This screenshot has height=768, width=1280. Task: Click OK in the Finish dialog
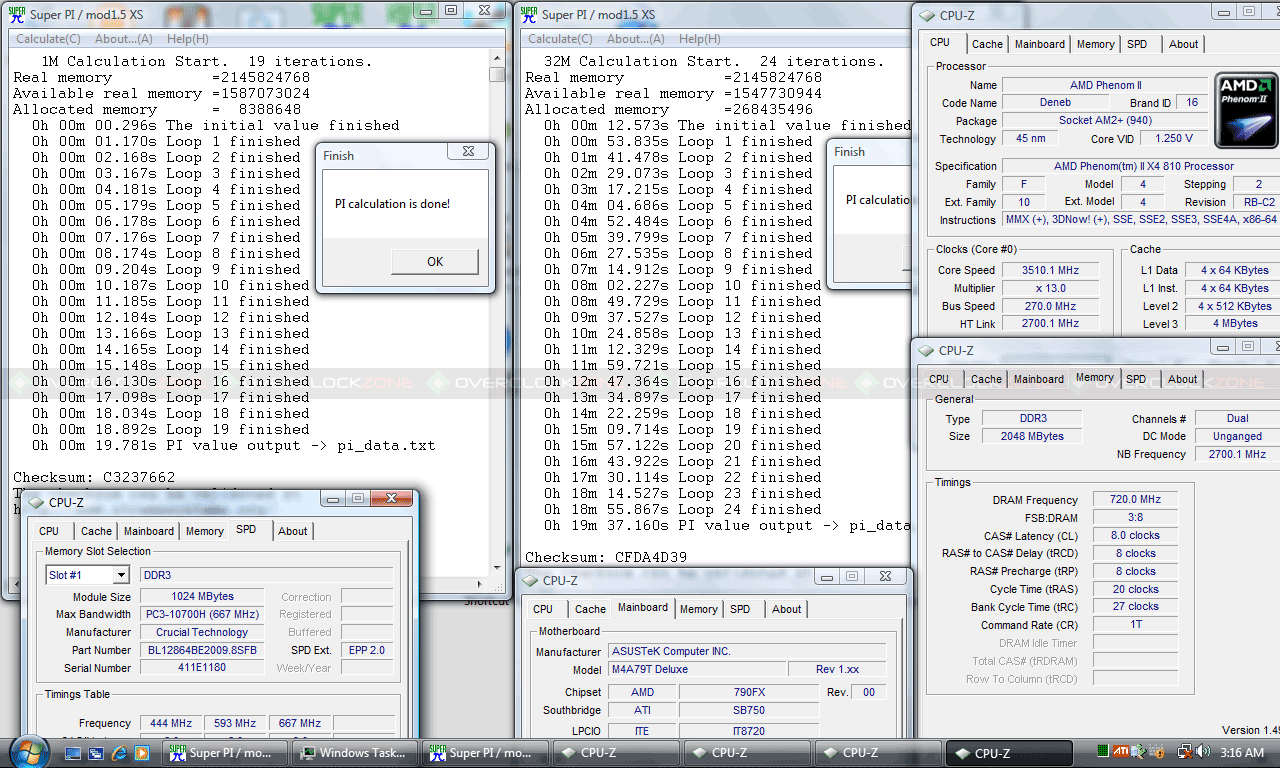pyautogui.click(x=435, y=261)
